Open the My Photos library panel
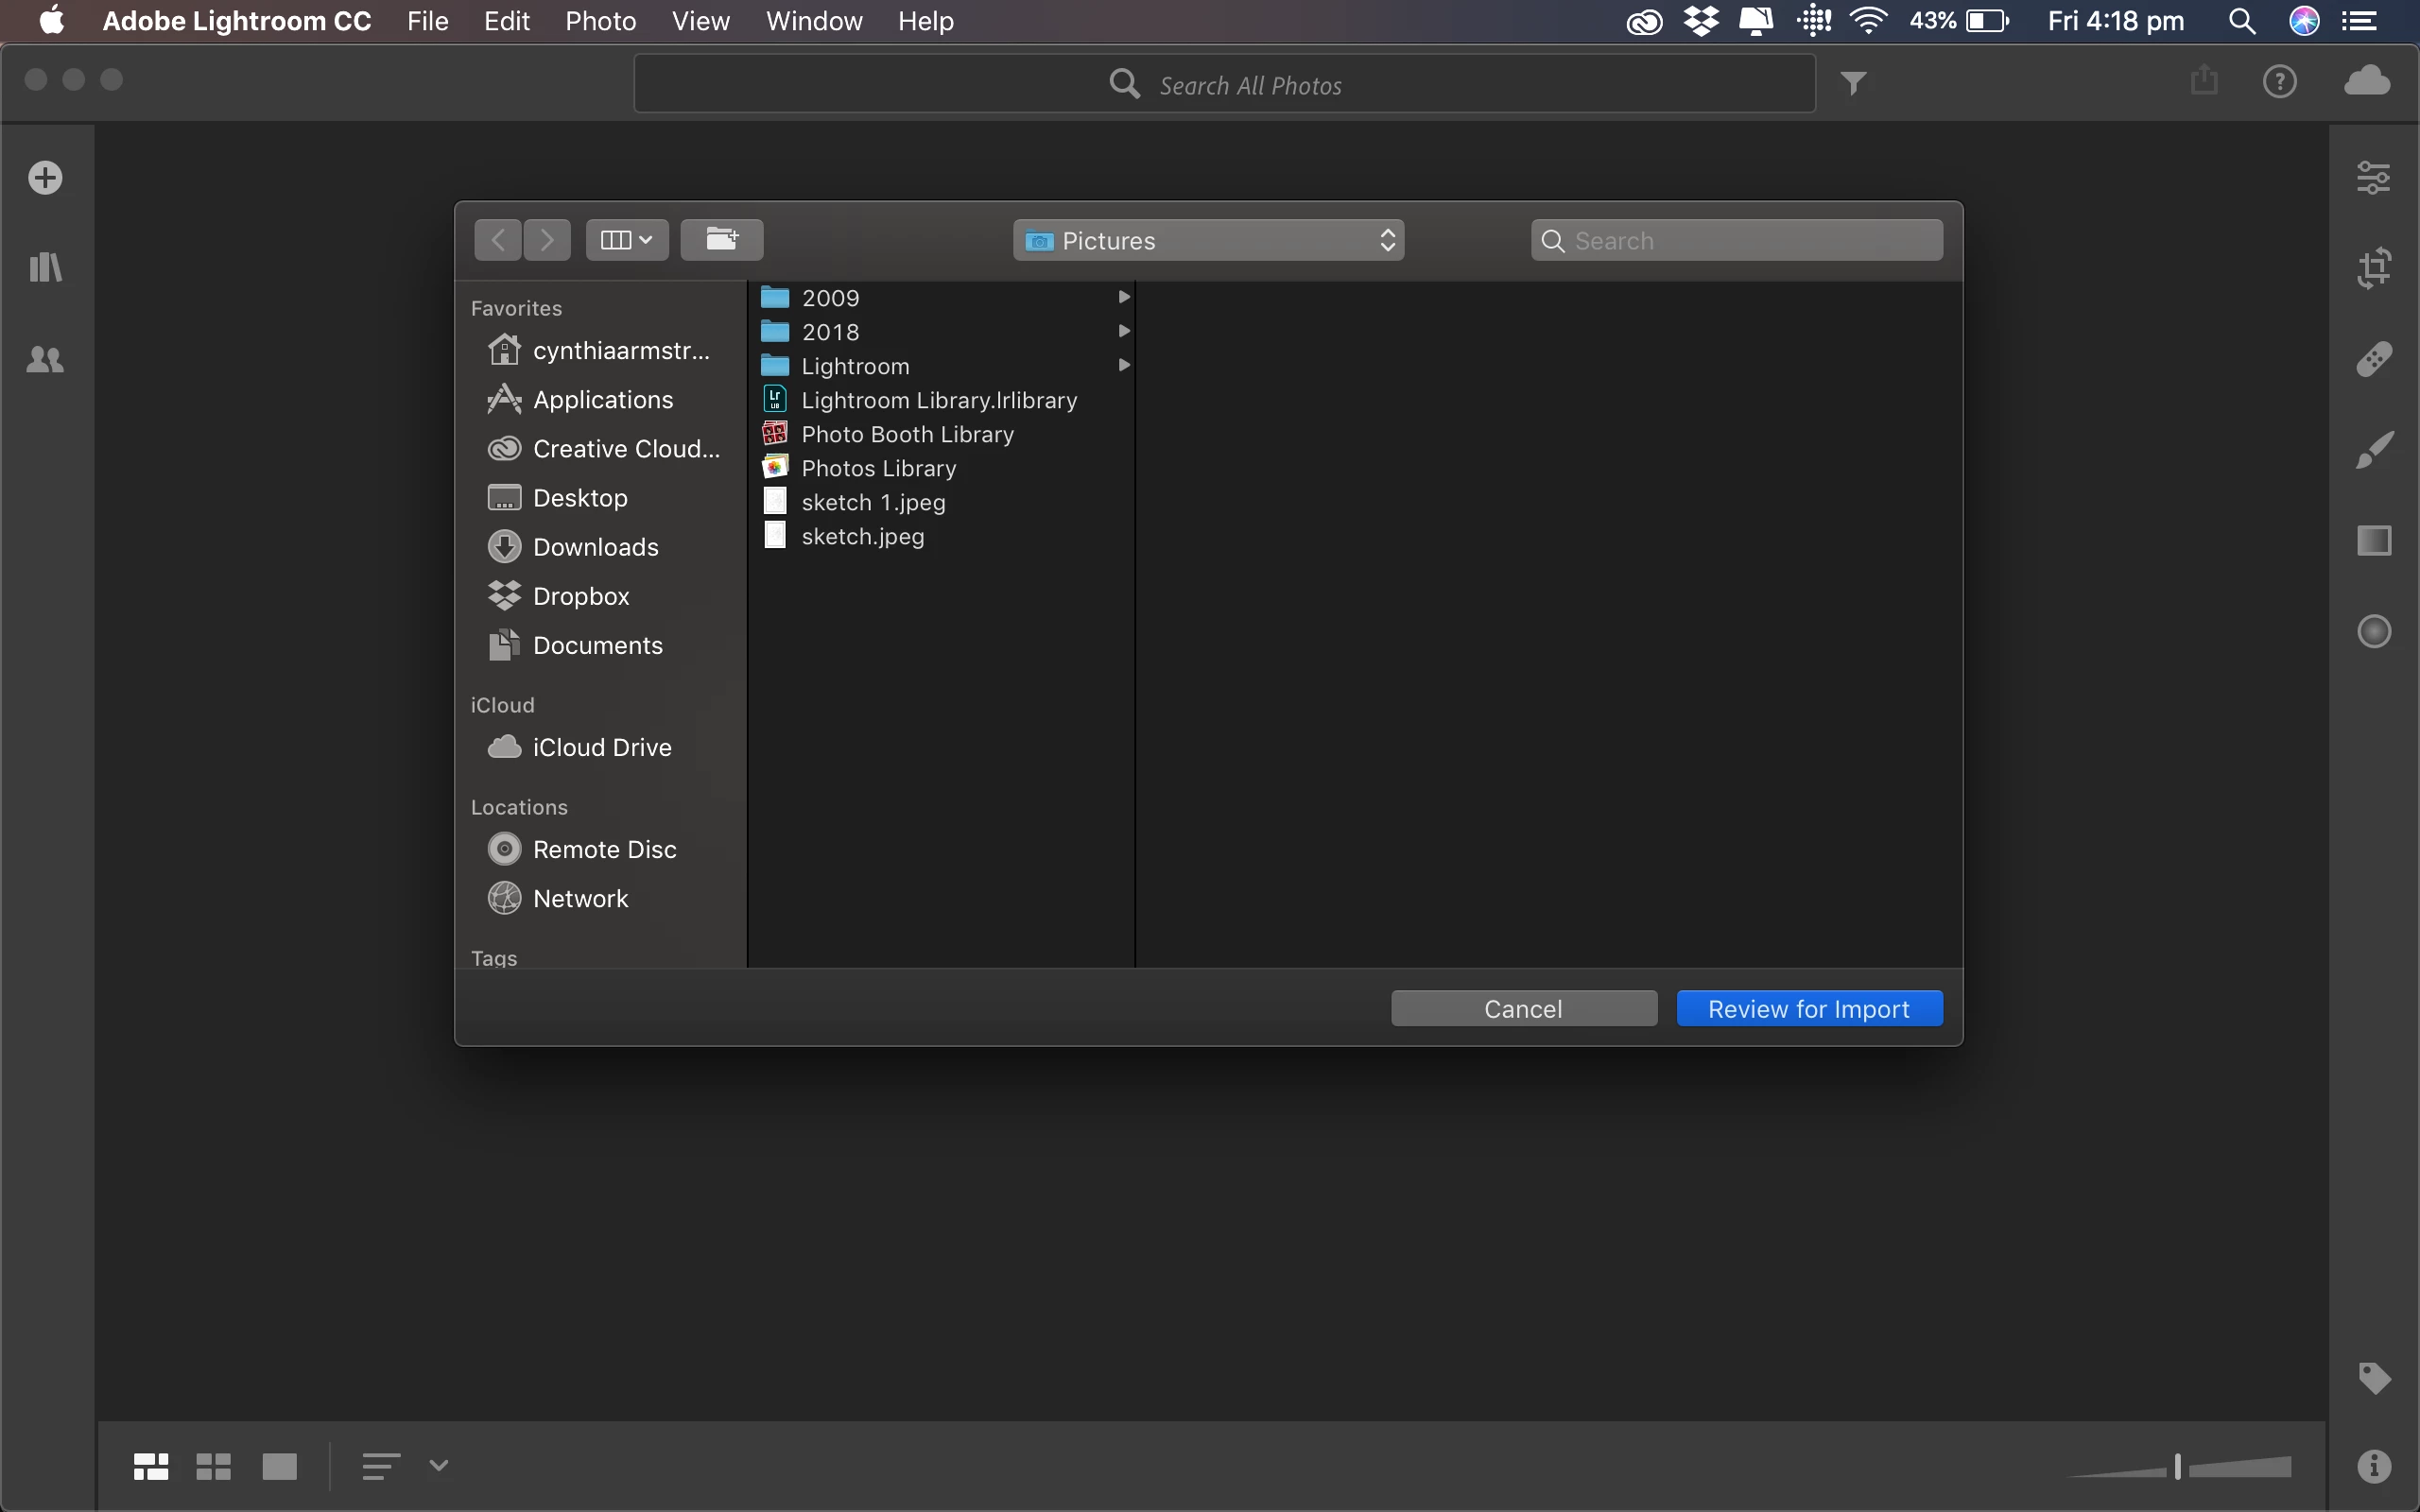Viewport: 2420px width, 1512px height. pos(45,267)
